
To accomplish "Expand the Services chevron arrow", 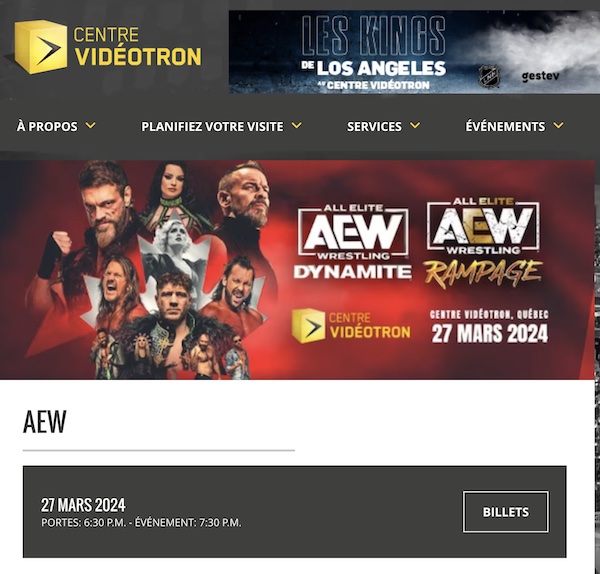I will (x=415, y=126).
